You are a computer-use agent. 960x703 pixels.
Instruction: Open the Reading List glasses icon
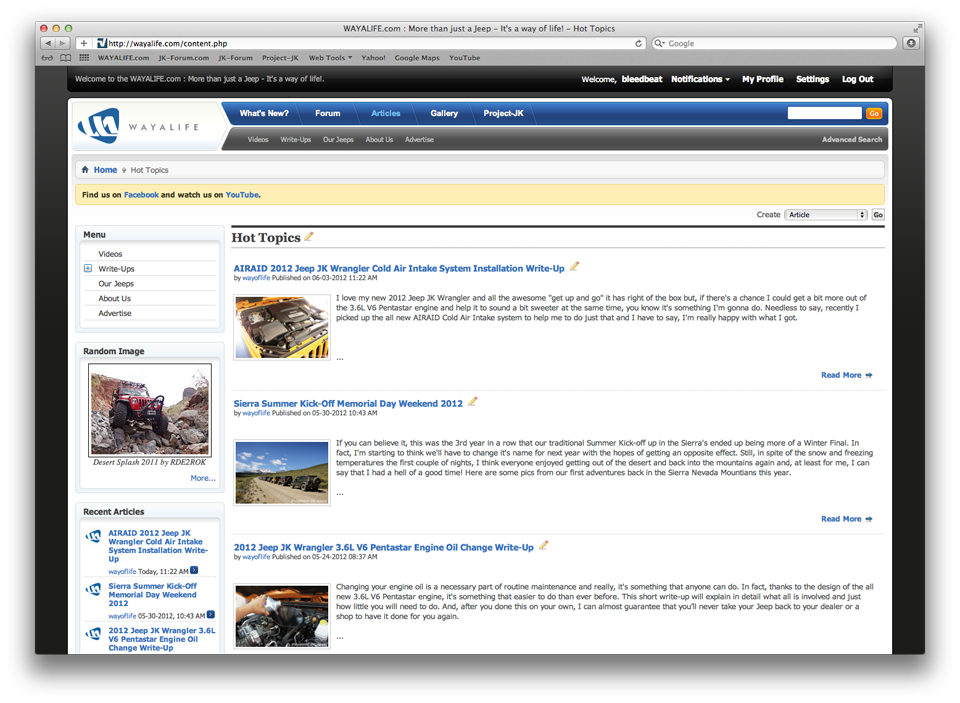(47, 58)
